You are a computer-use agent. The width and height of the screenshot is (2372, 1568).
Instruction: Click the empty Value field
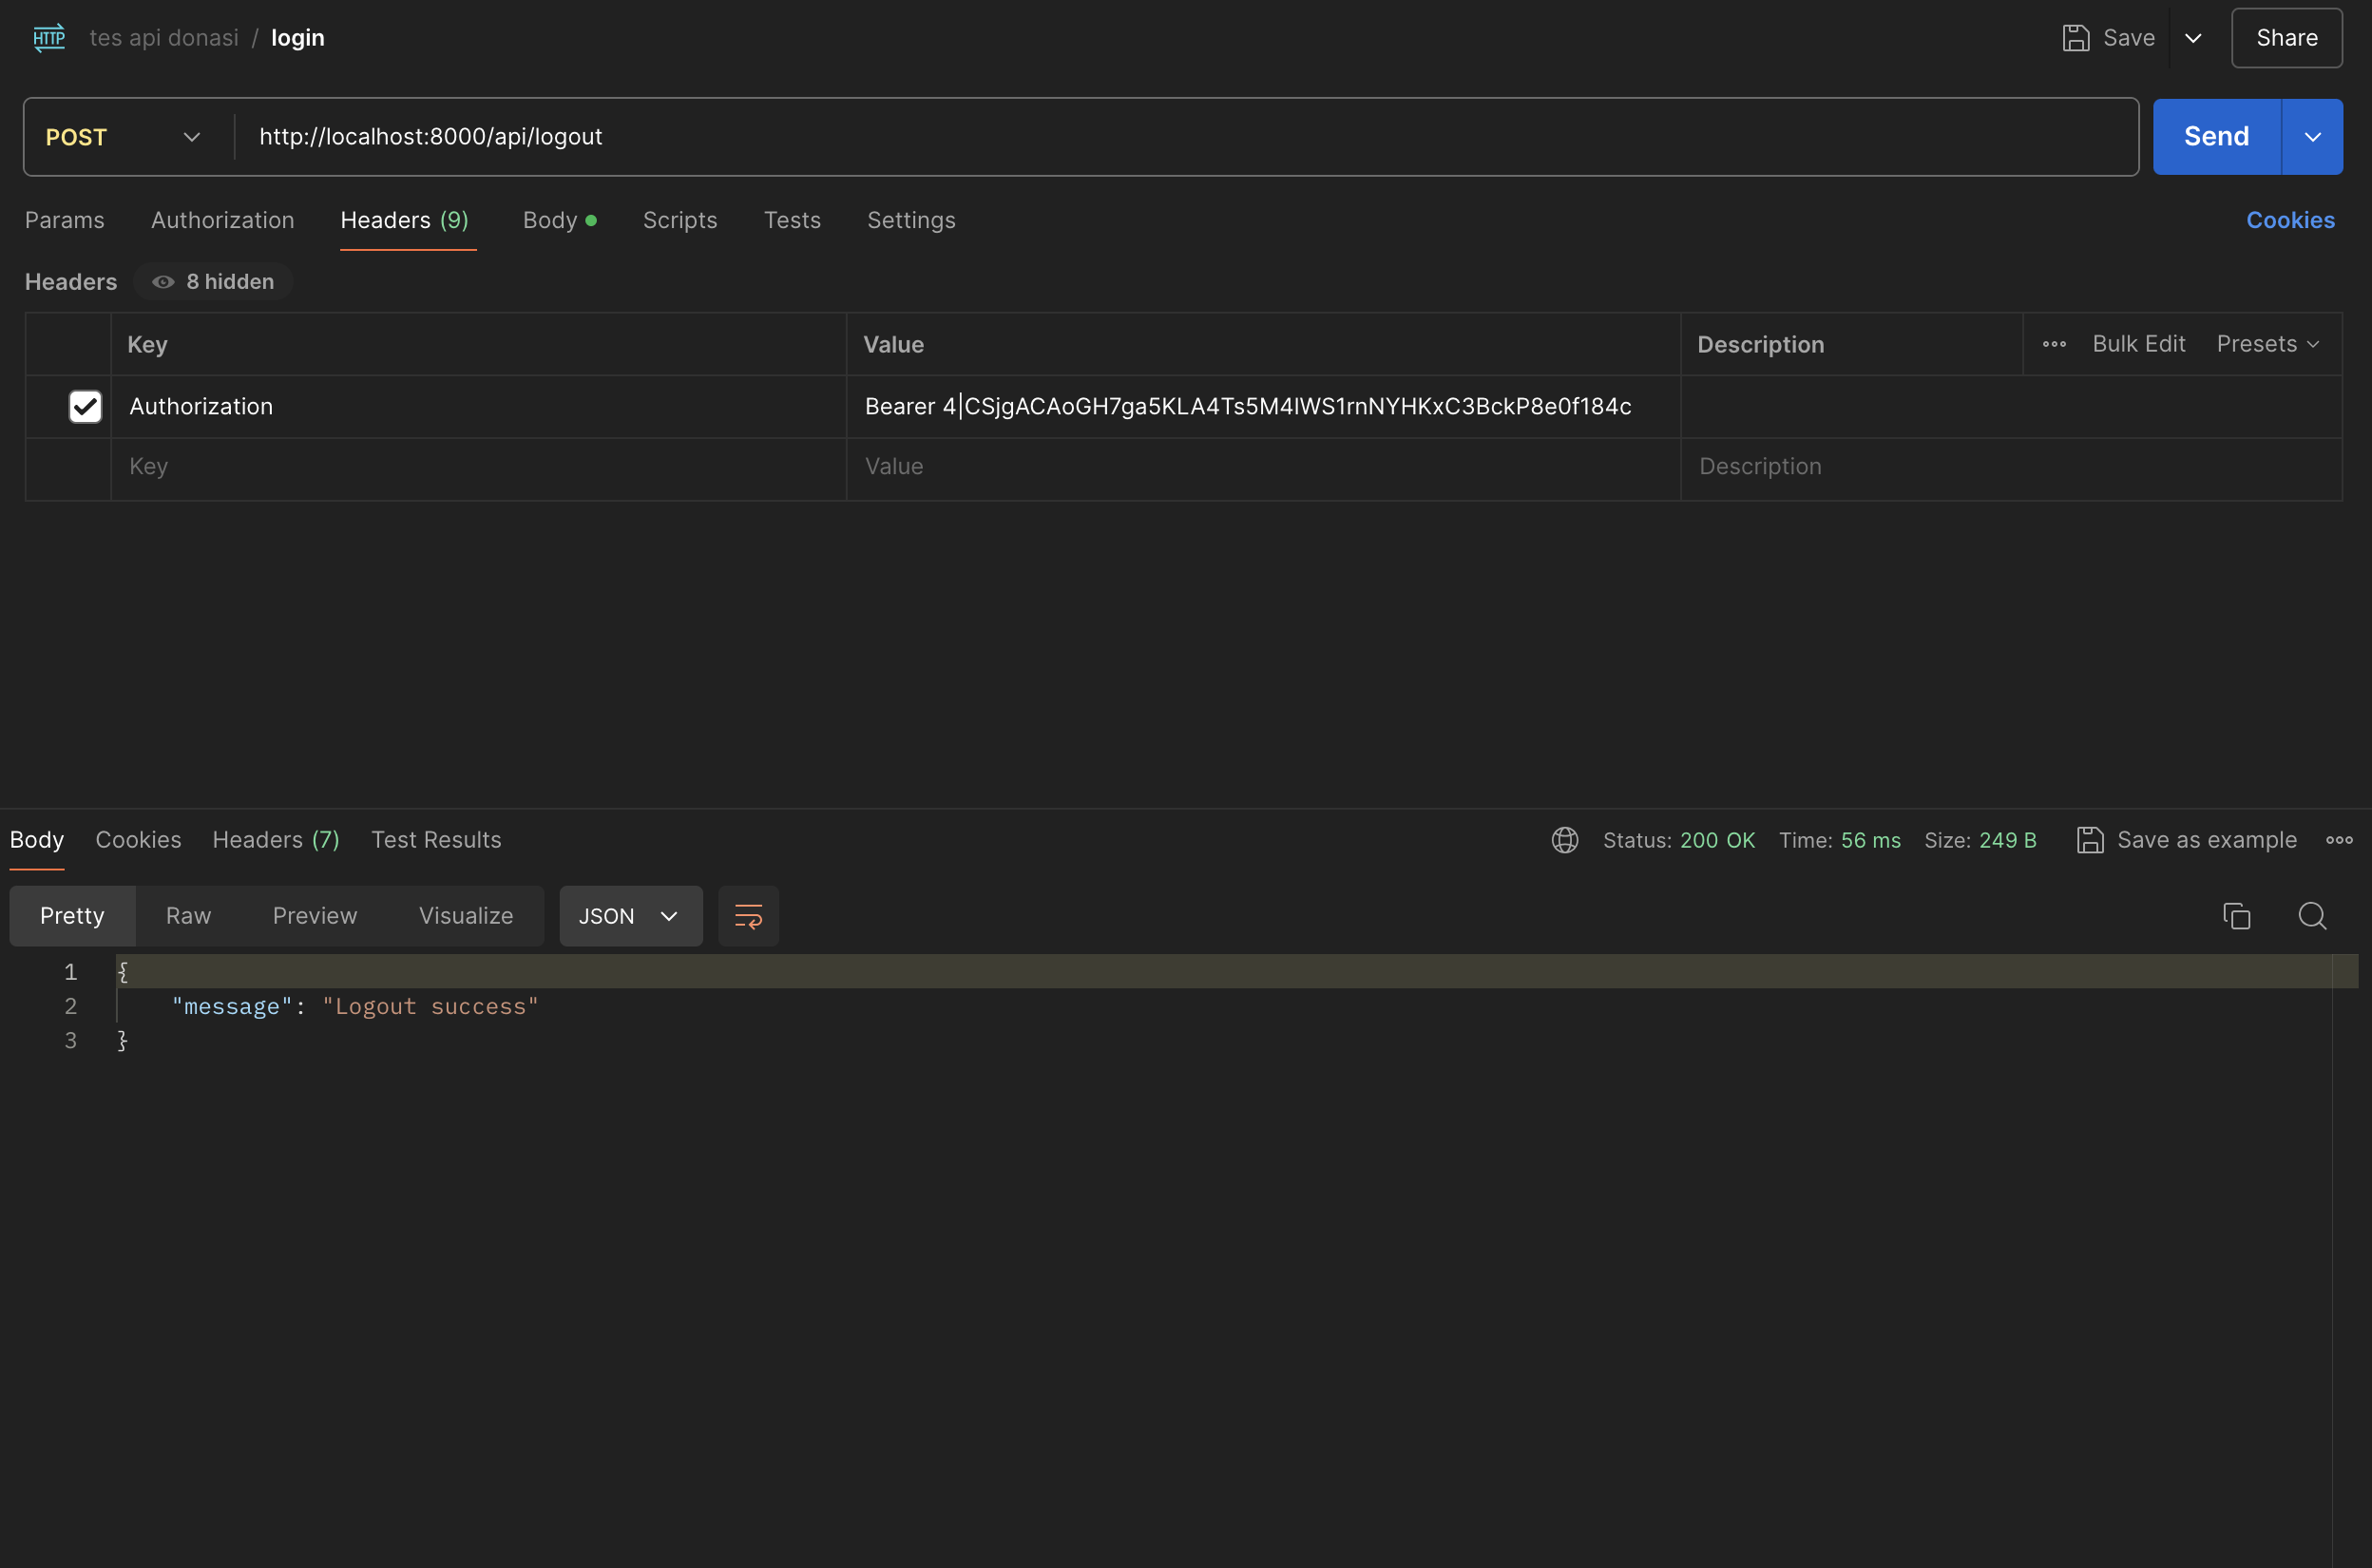click(x=1263, y=467)
